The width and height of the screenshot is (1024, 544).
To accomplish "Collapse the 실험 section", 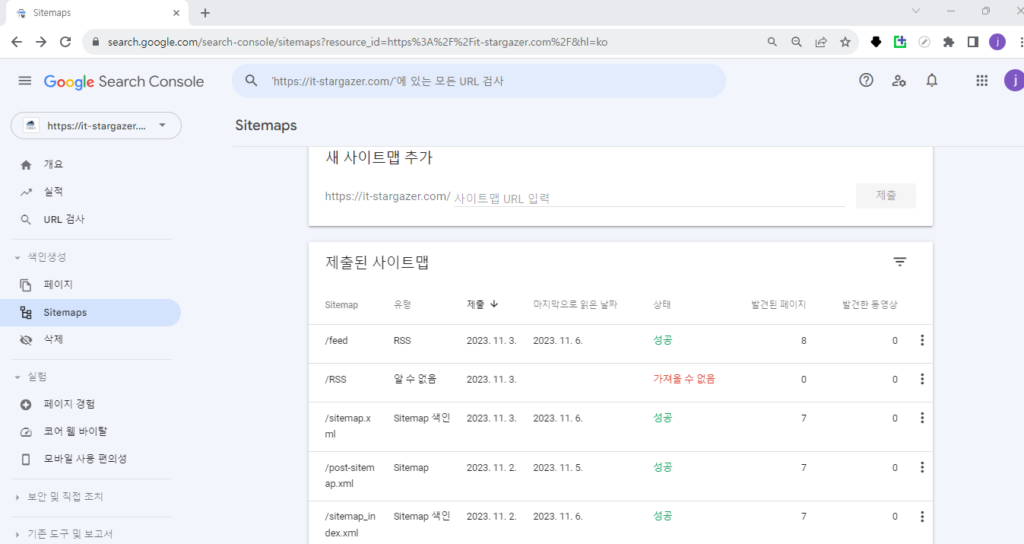I will 31,377.
